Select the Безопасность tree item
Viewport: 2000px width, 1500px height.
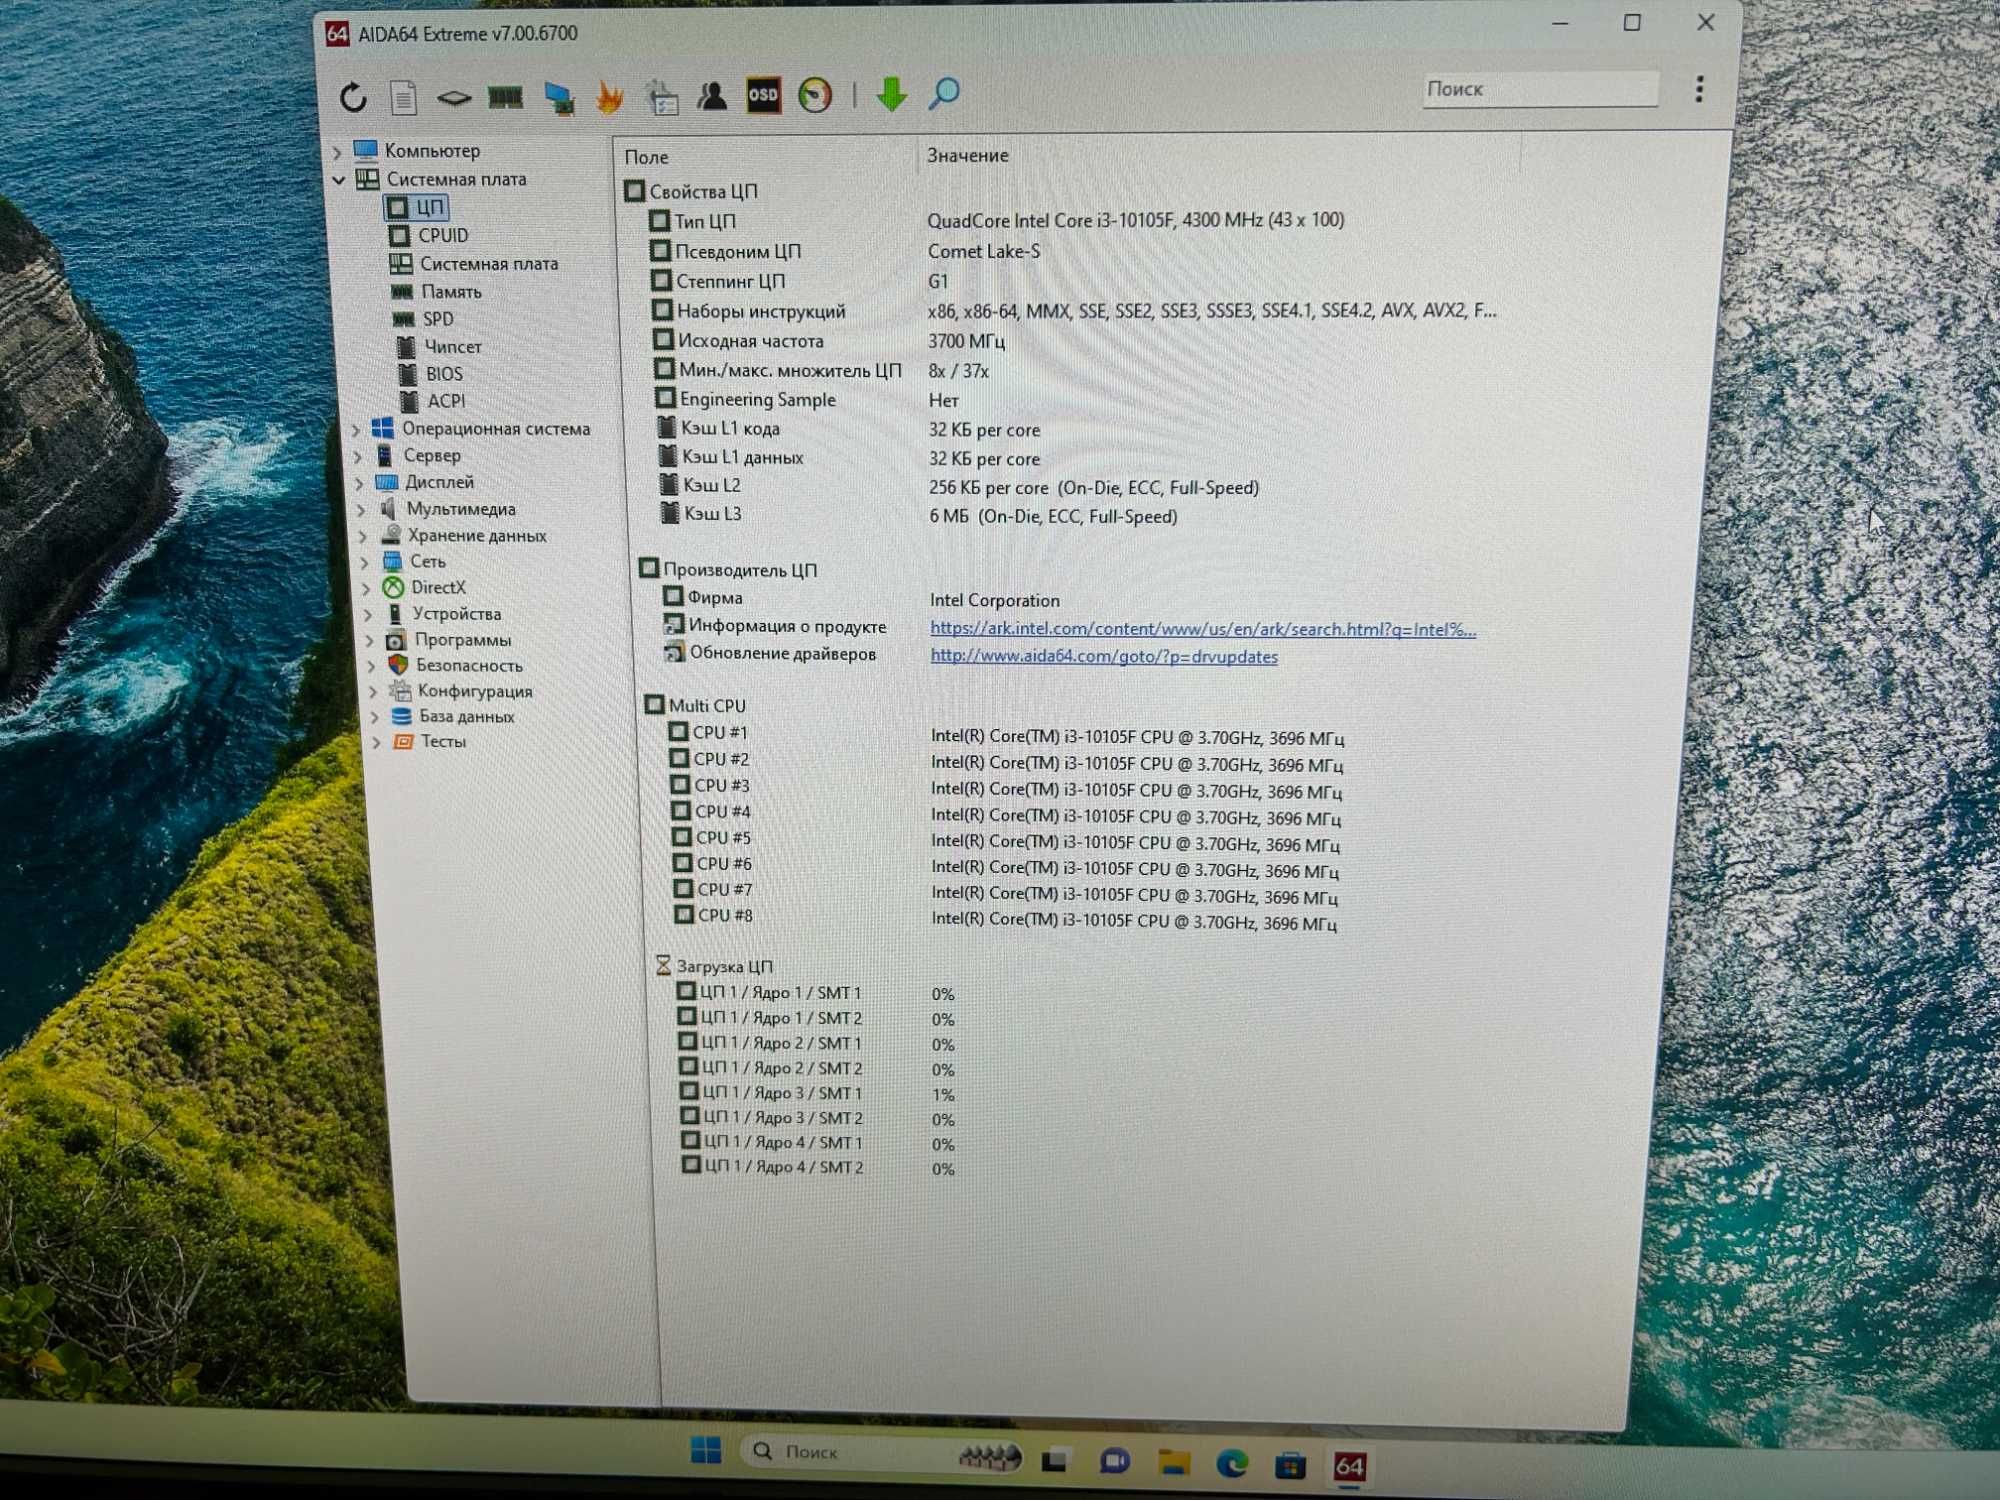pos(456,666)
